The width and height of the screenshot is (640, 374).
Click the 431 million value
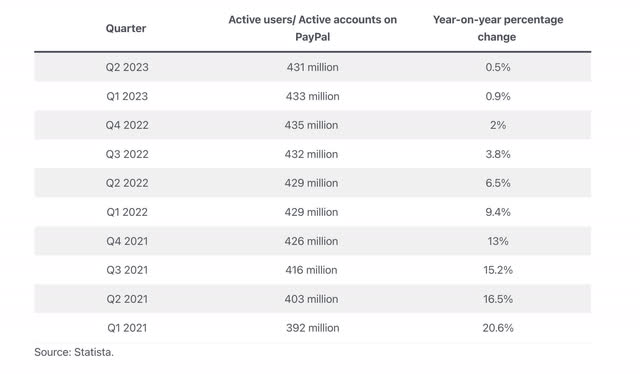point(312,67)
